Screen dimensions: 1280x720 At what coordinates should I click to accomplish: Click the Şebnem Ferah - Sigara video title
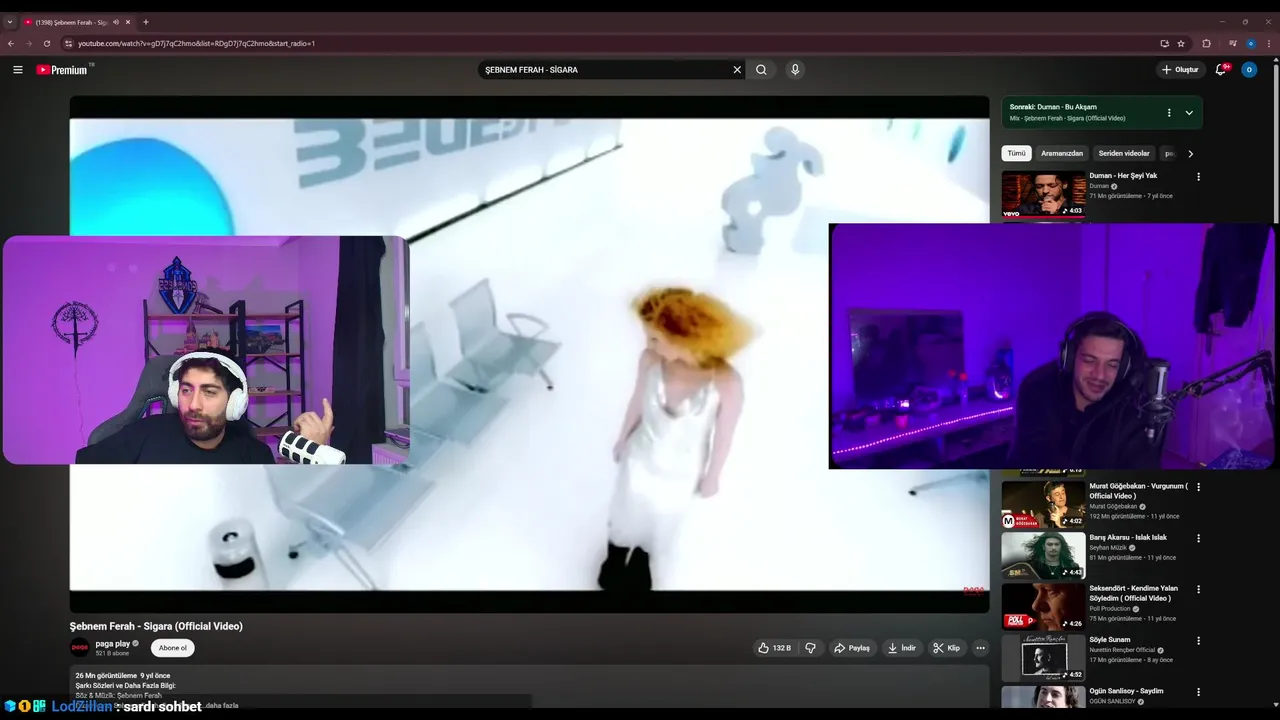[x=156, y=626]
